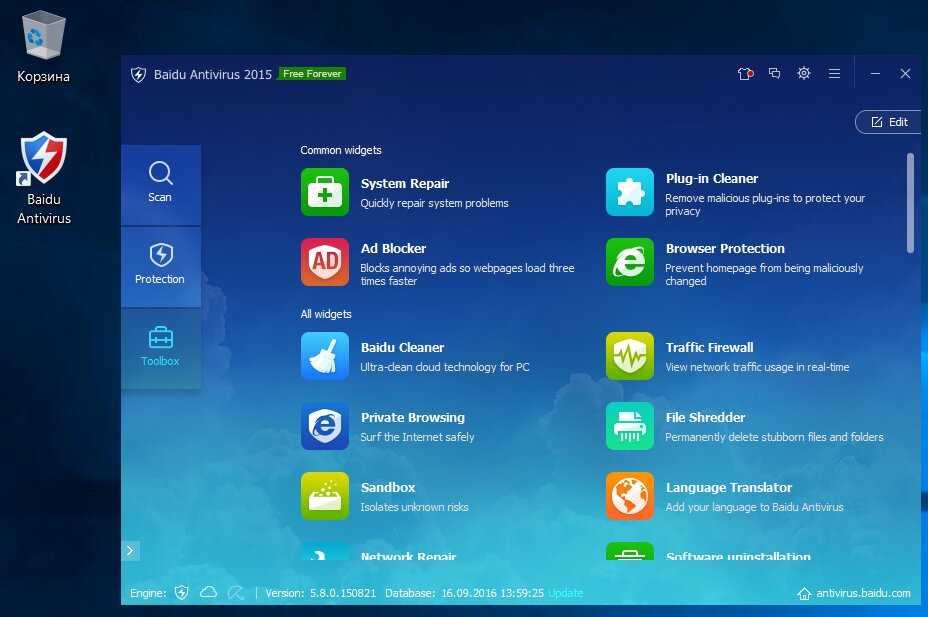928x617 pixels.
Task: Toggle the shield engine in status bar
Action: click(x=181, y=592)
